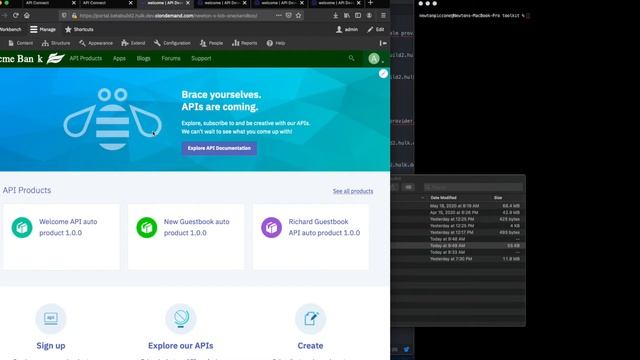
Task: Open a new browser tab with plus
Action: 370,3
